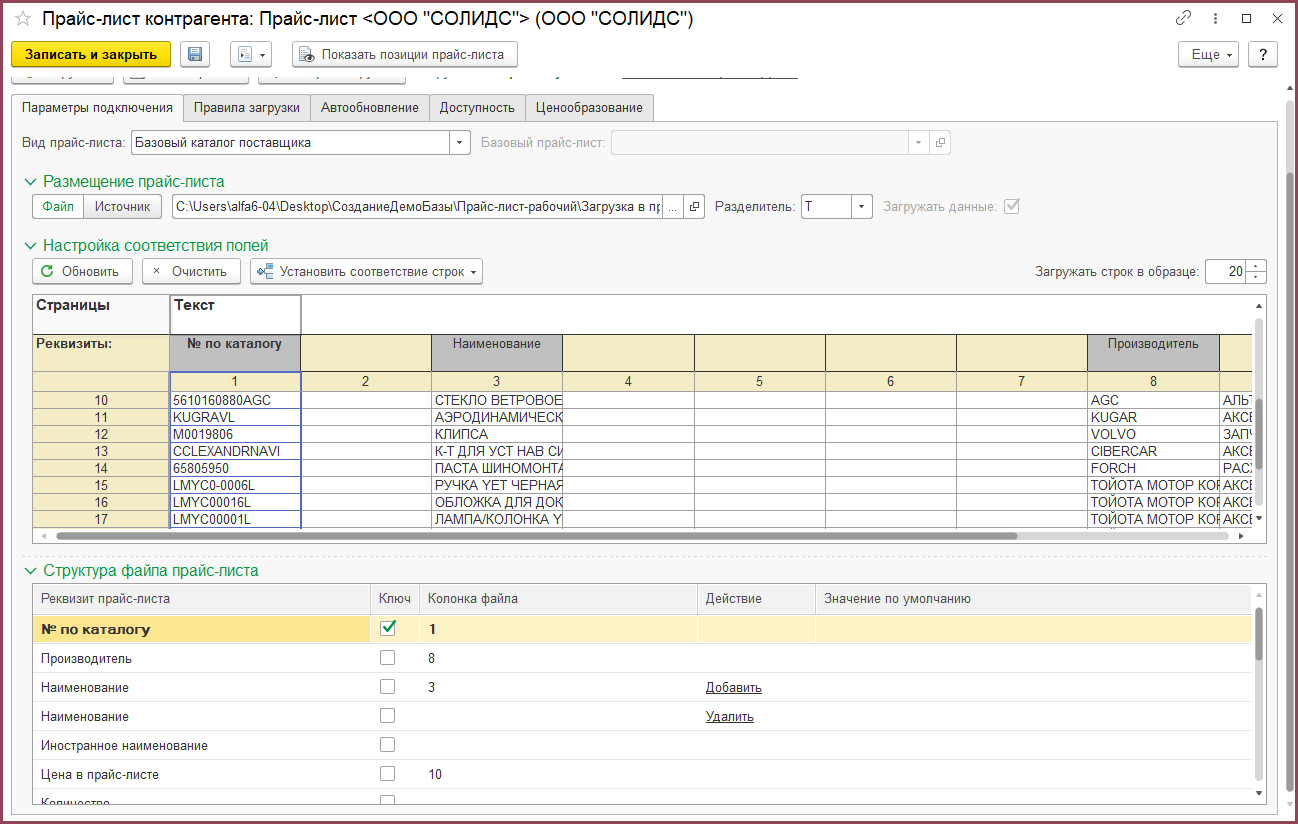Select cell CCLEXANDRNAVI
This screenshot has height=824, width=1298.
[x=235, y=451]
